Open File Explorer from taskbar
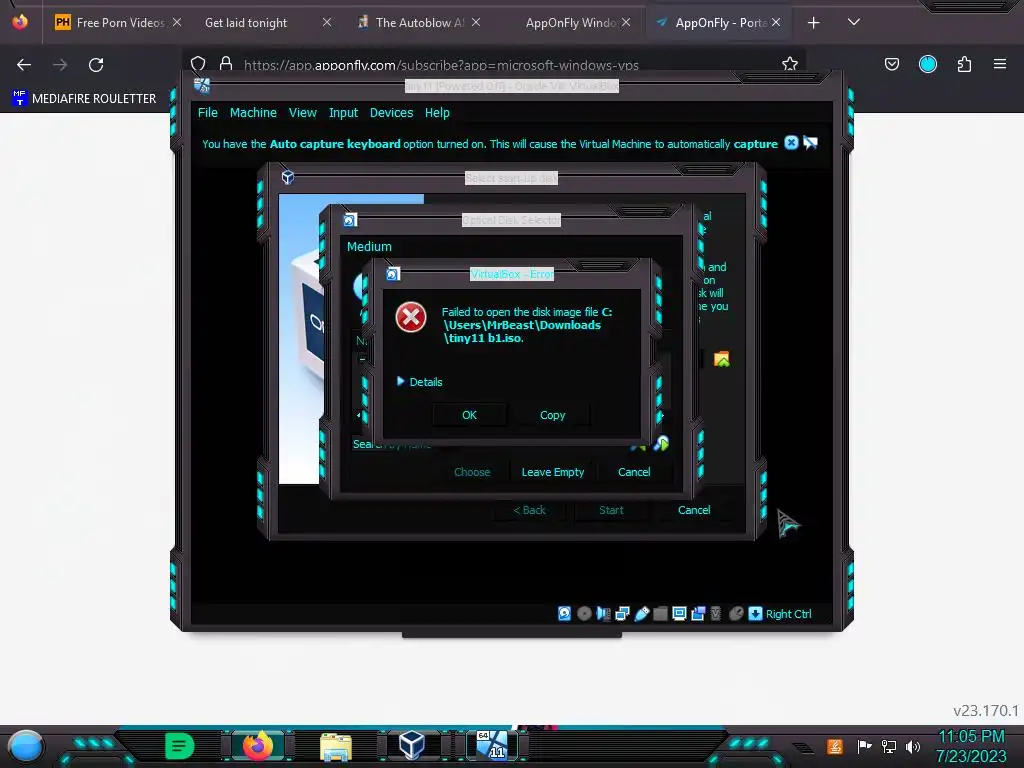Screen dimensions: 1024x768 (x=336, y=746)
